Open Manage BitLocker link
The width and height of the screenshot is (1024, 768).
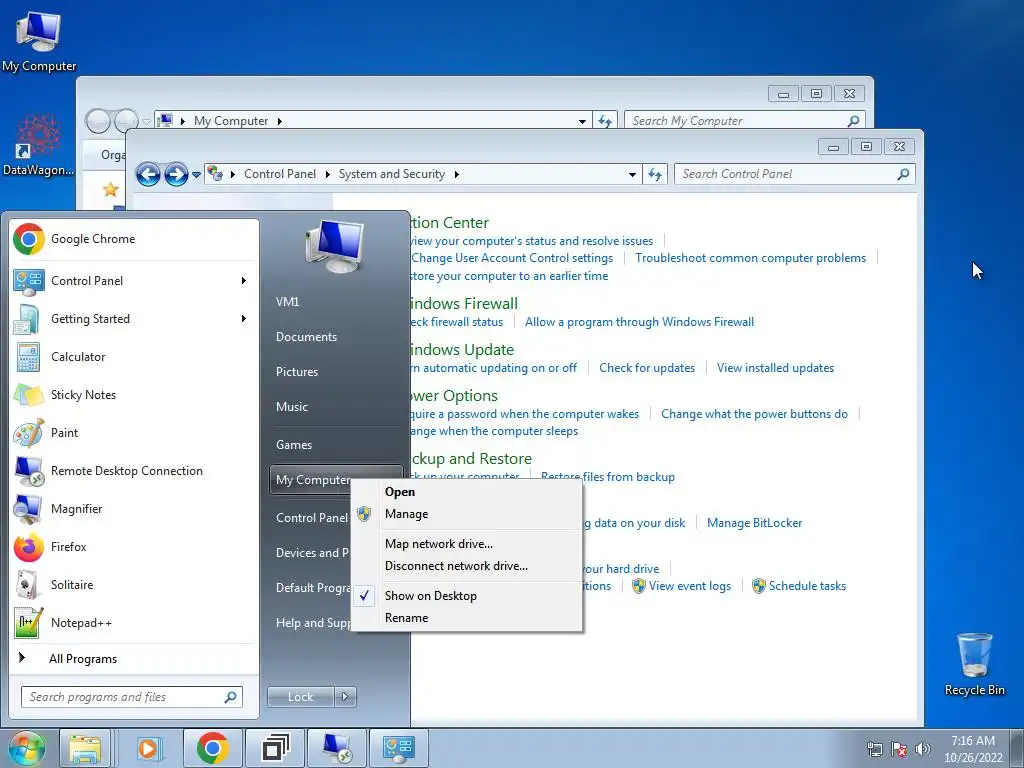[754, 523]
